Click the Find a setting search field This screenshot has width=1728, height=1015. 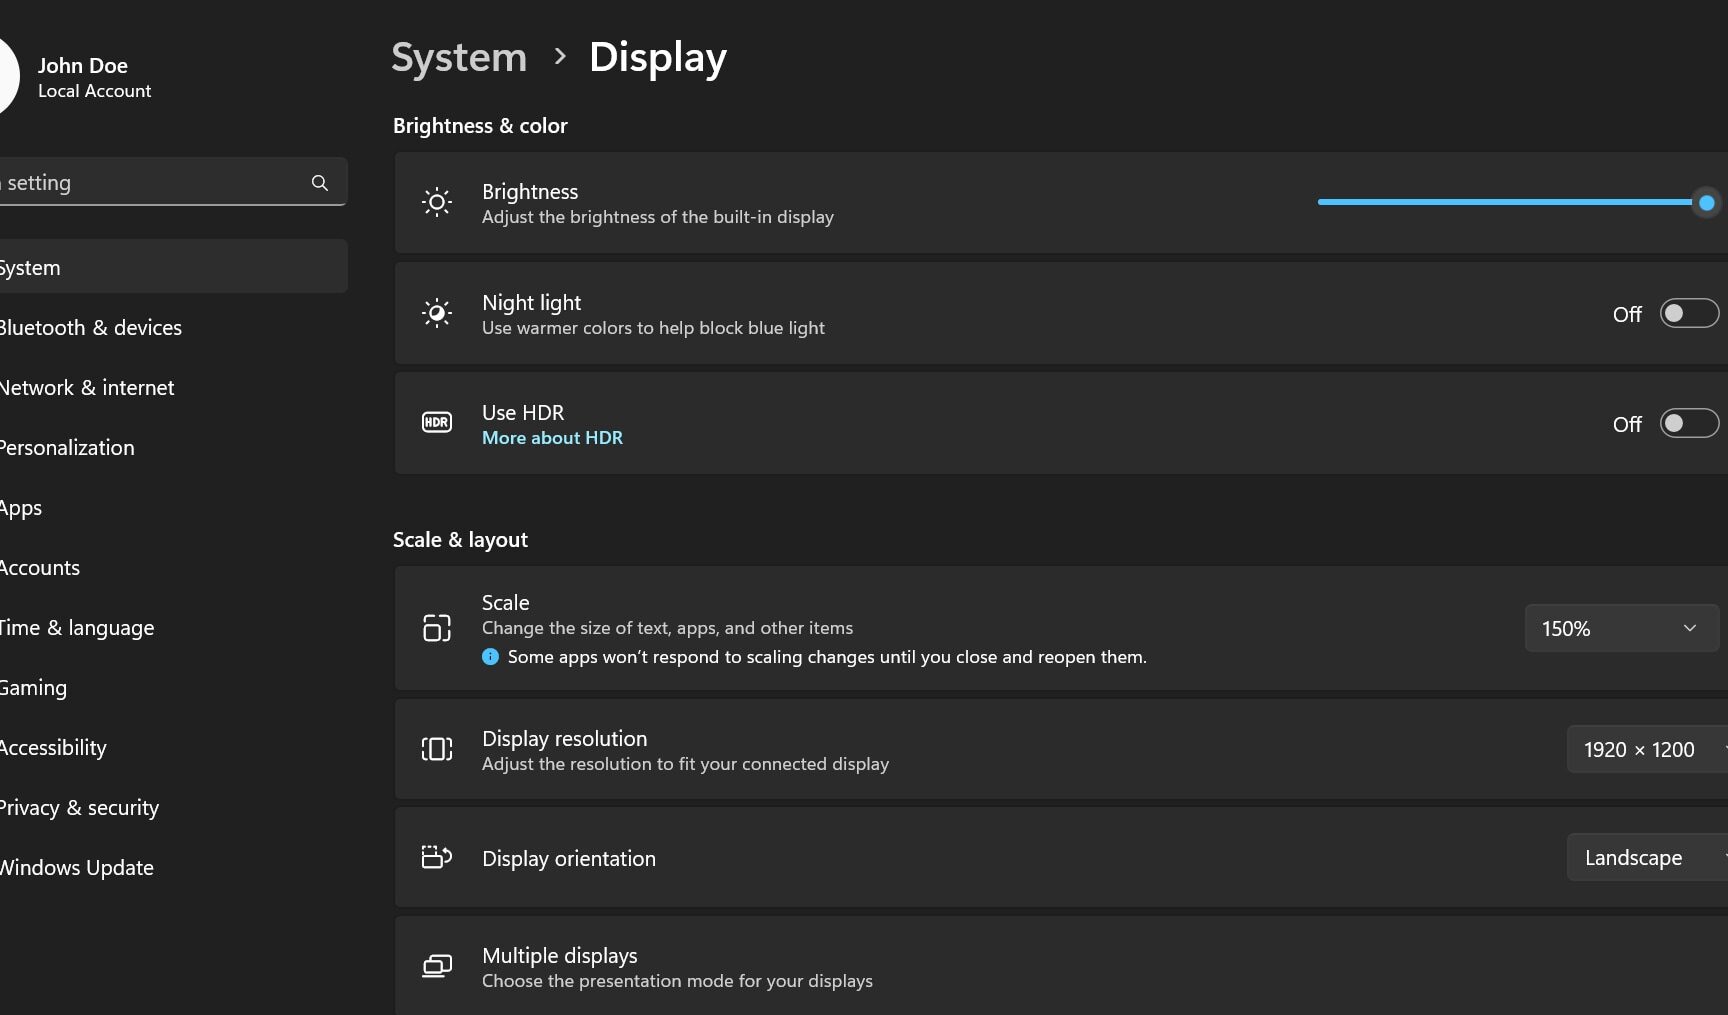[174, 182]
